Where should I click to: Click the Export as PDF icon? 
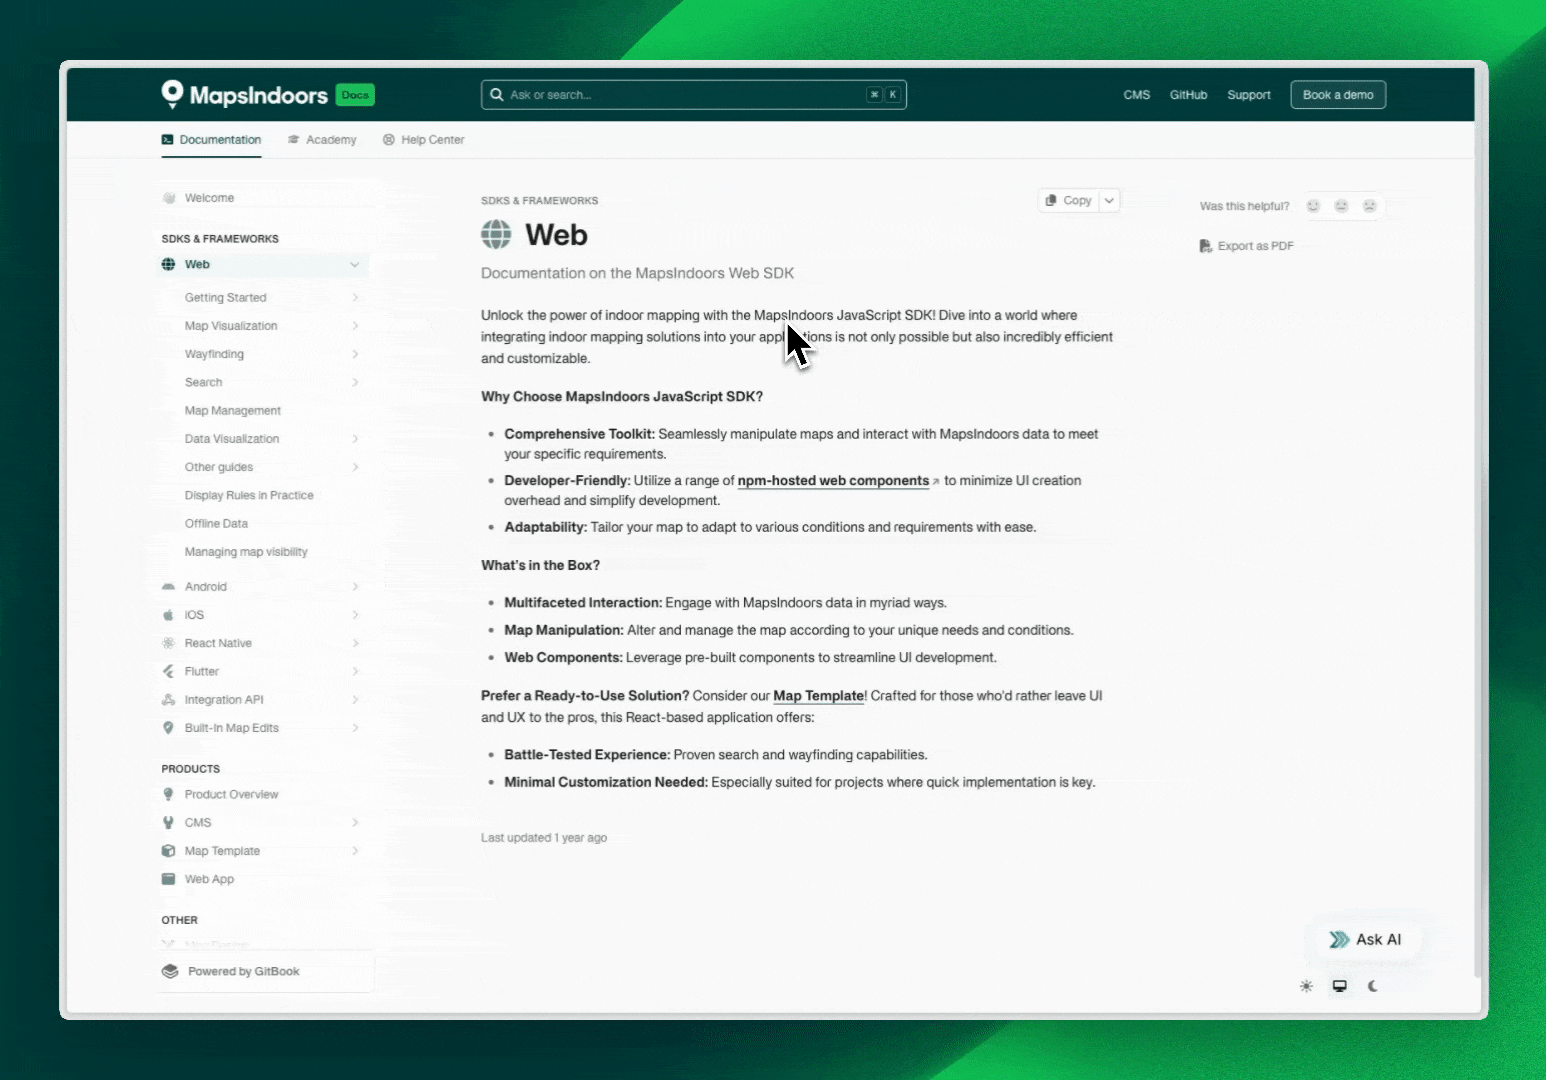1205,246
